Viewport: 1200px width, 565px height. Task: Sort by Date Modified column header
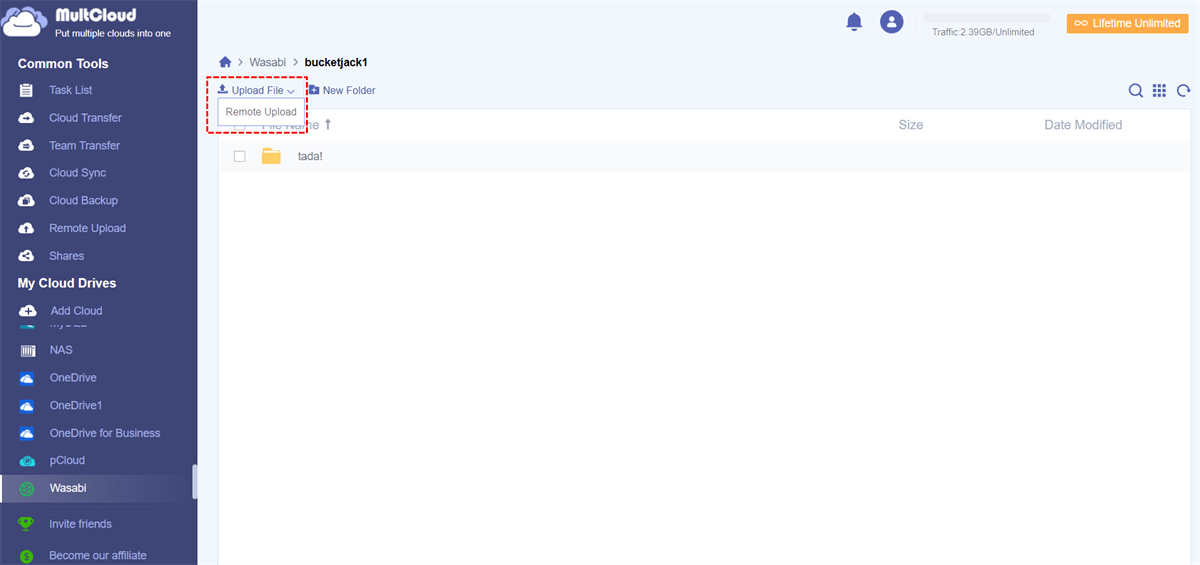[x=1083, y=125]
